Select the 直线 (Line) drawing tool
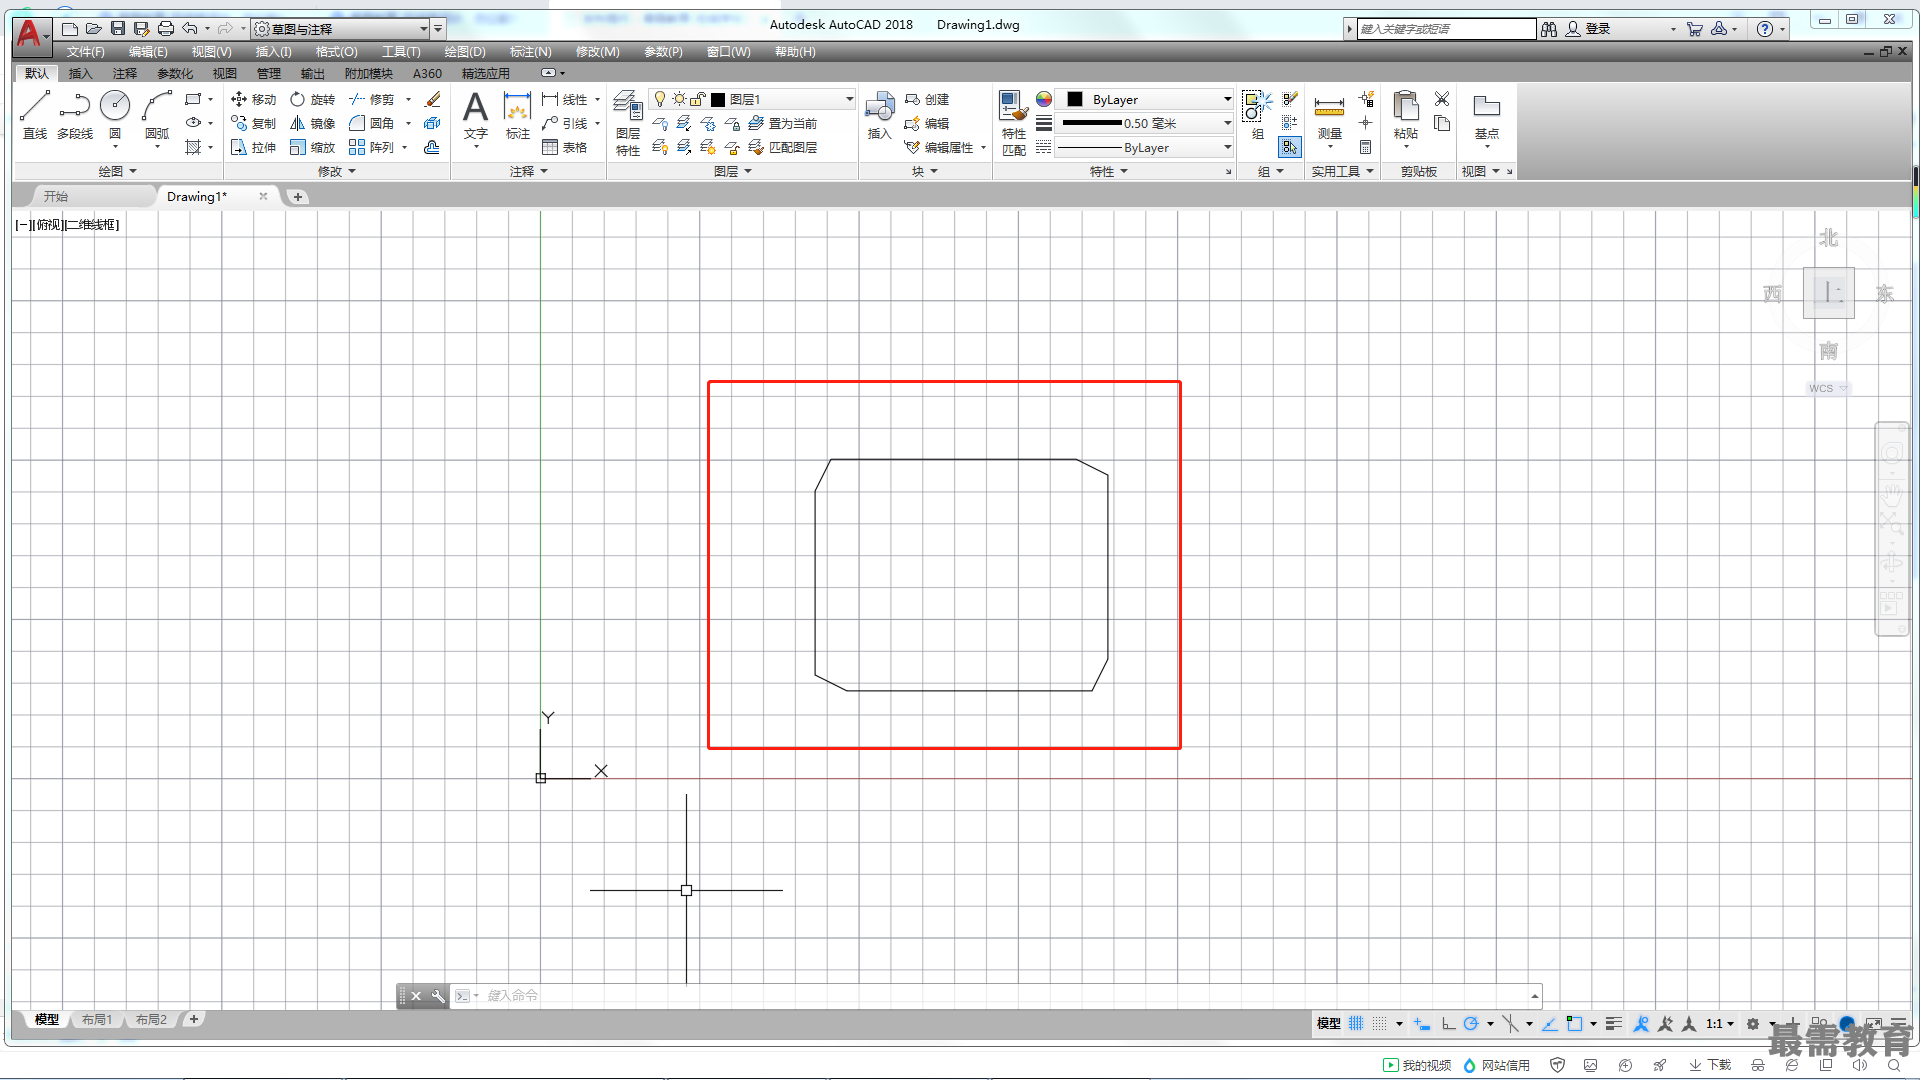The image size is (1920, 1080). [35, 114]
